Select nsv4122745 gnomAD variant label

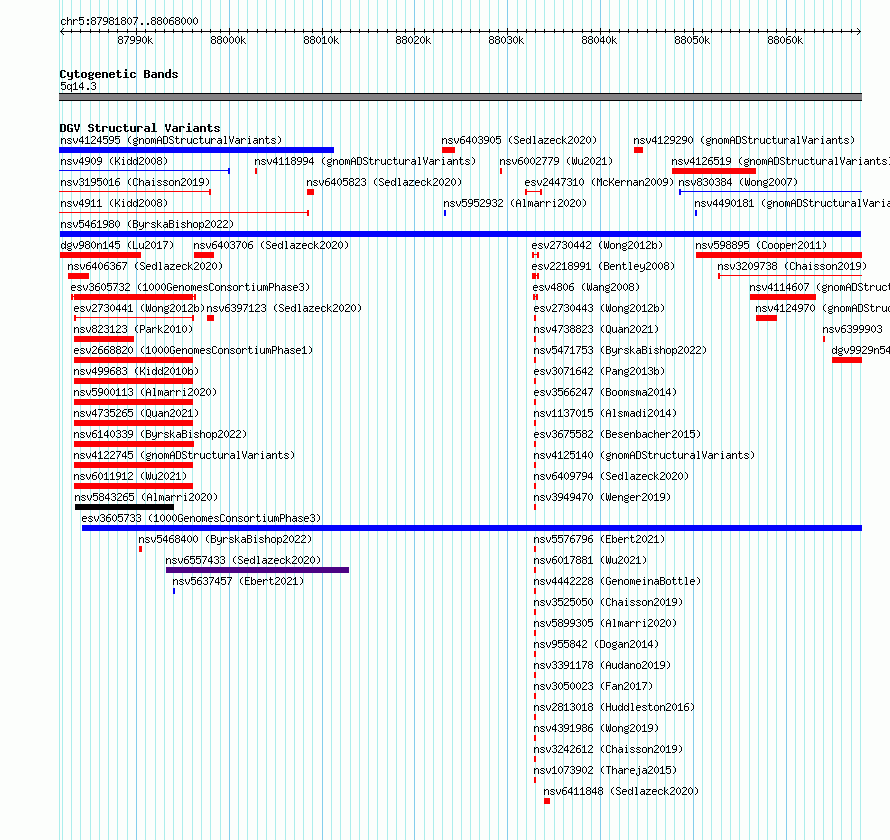pos(184,455)
